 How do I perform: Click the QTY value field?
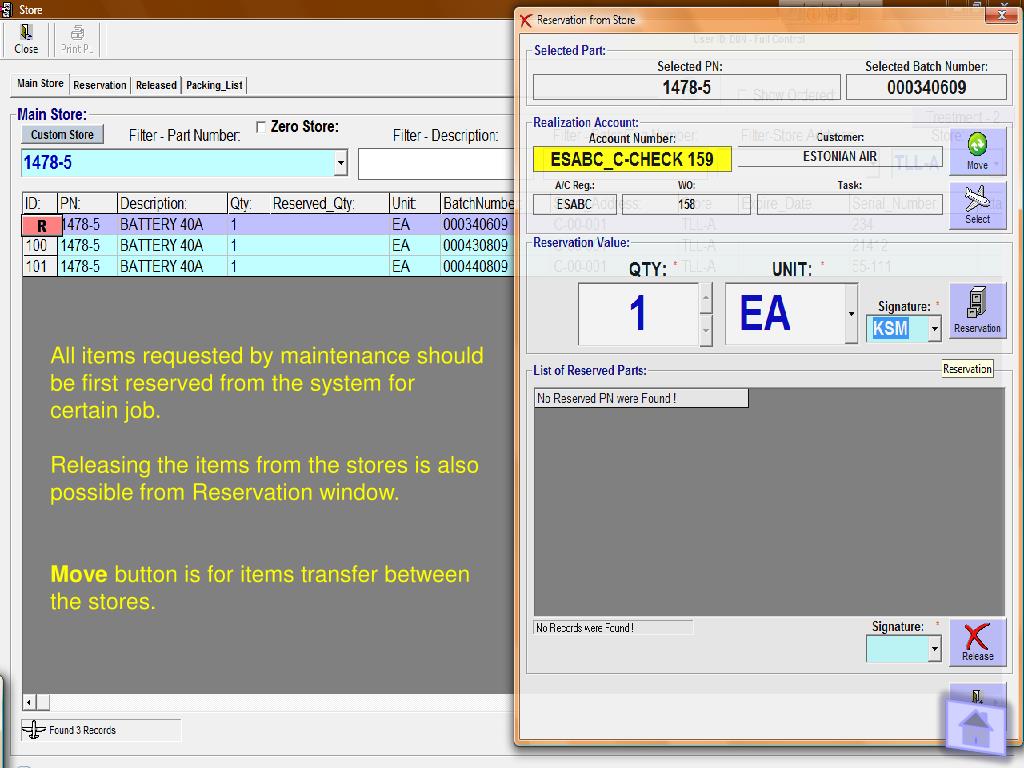[x=638, y=313]
